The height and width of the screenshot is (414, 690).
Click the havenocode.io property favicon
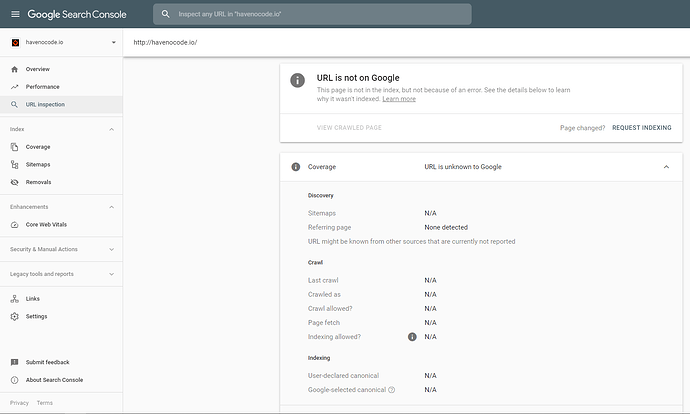coord(15,42)
